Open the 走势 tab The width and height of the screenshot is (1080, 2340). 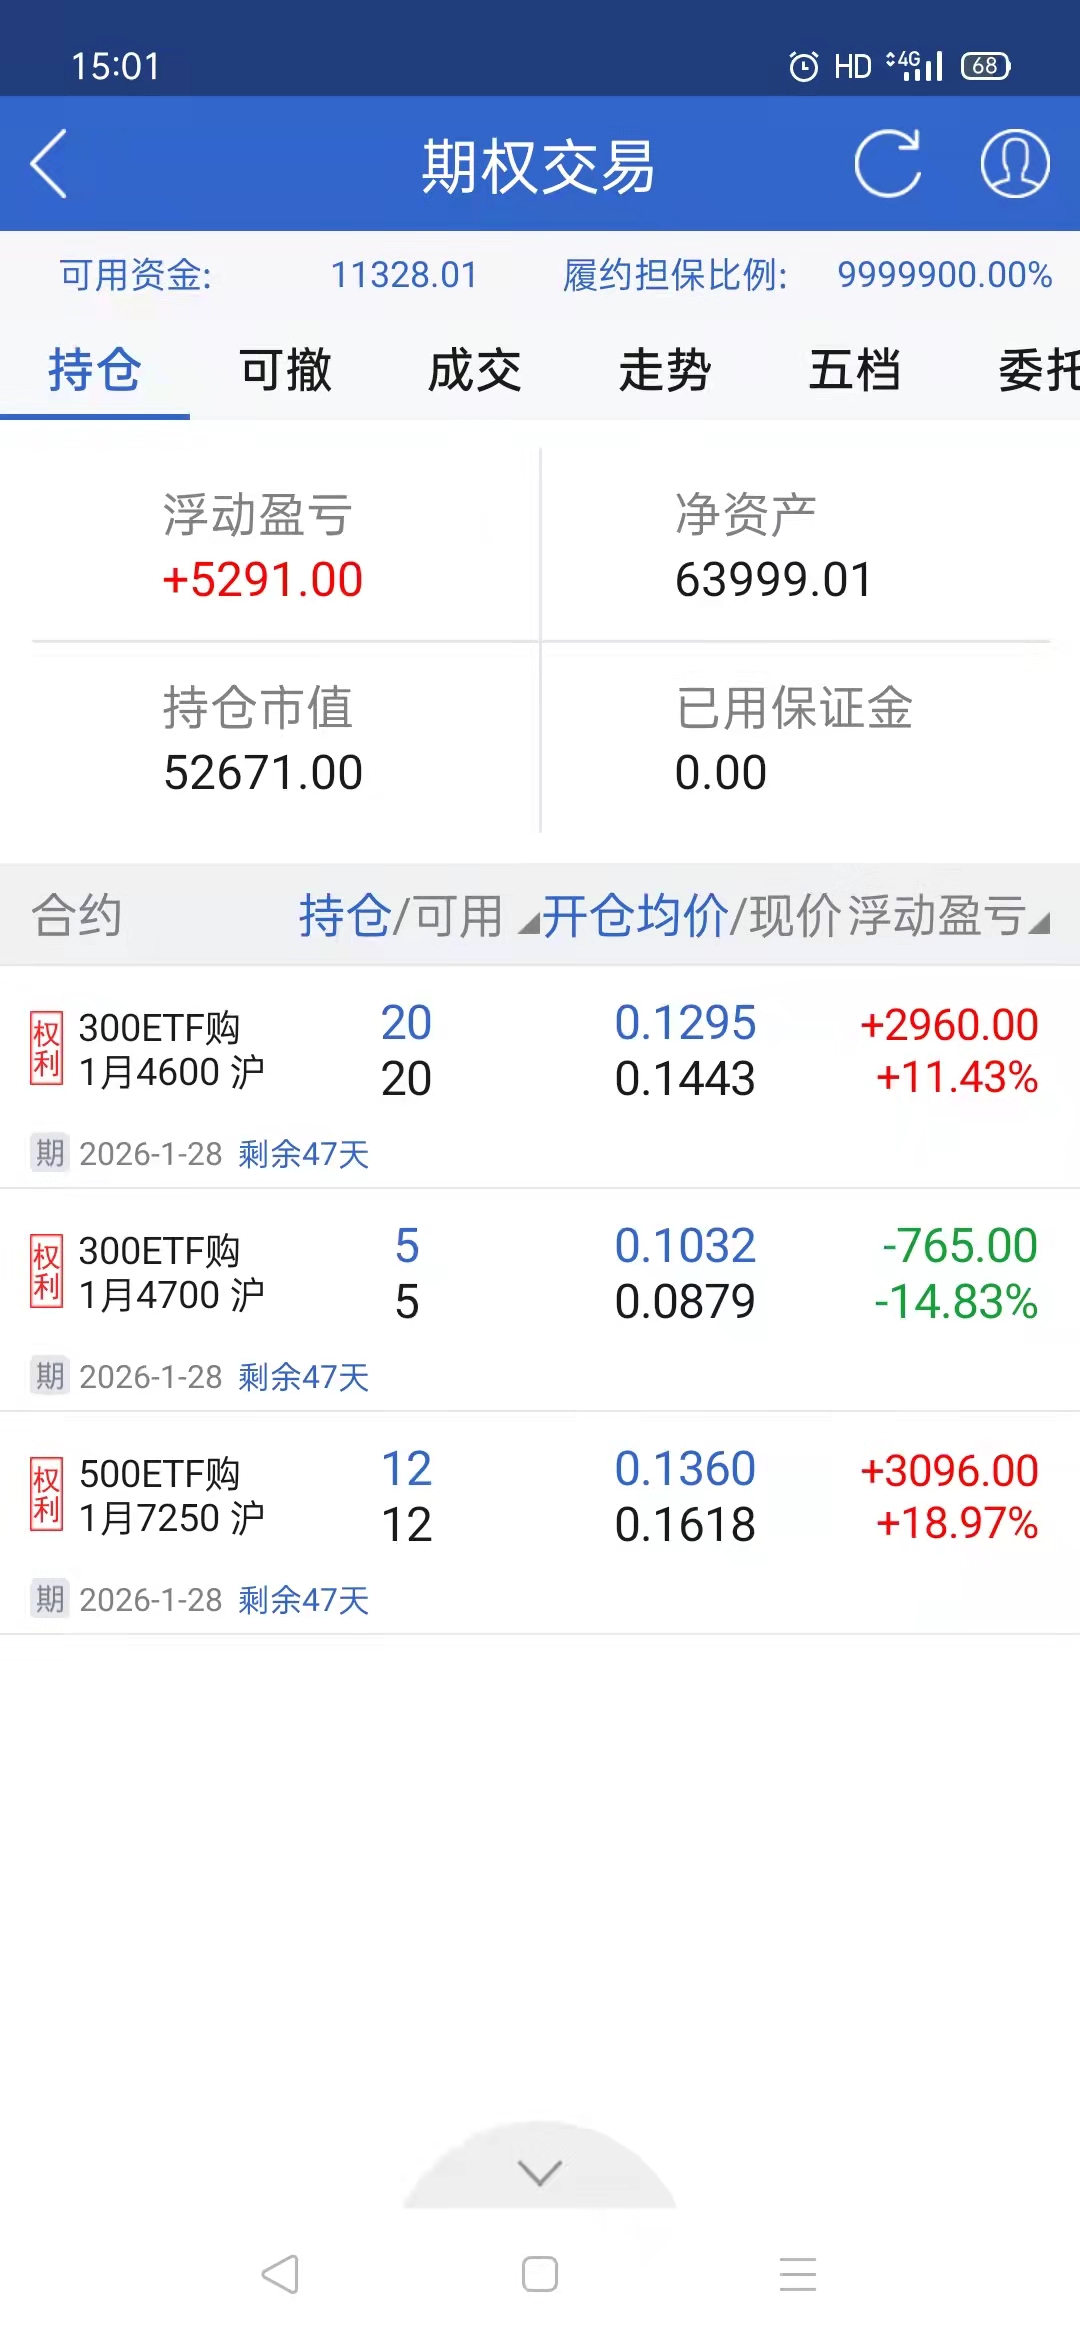tap(665, 370)
